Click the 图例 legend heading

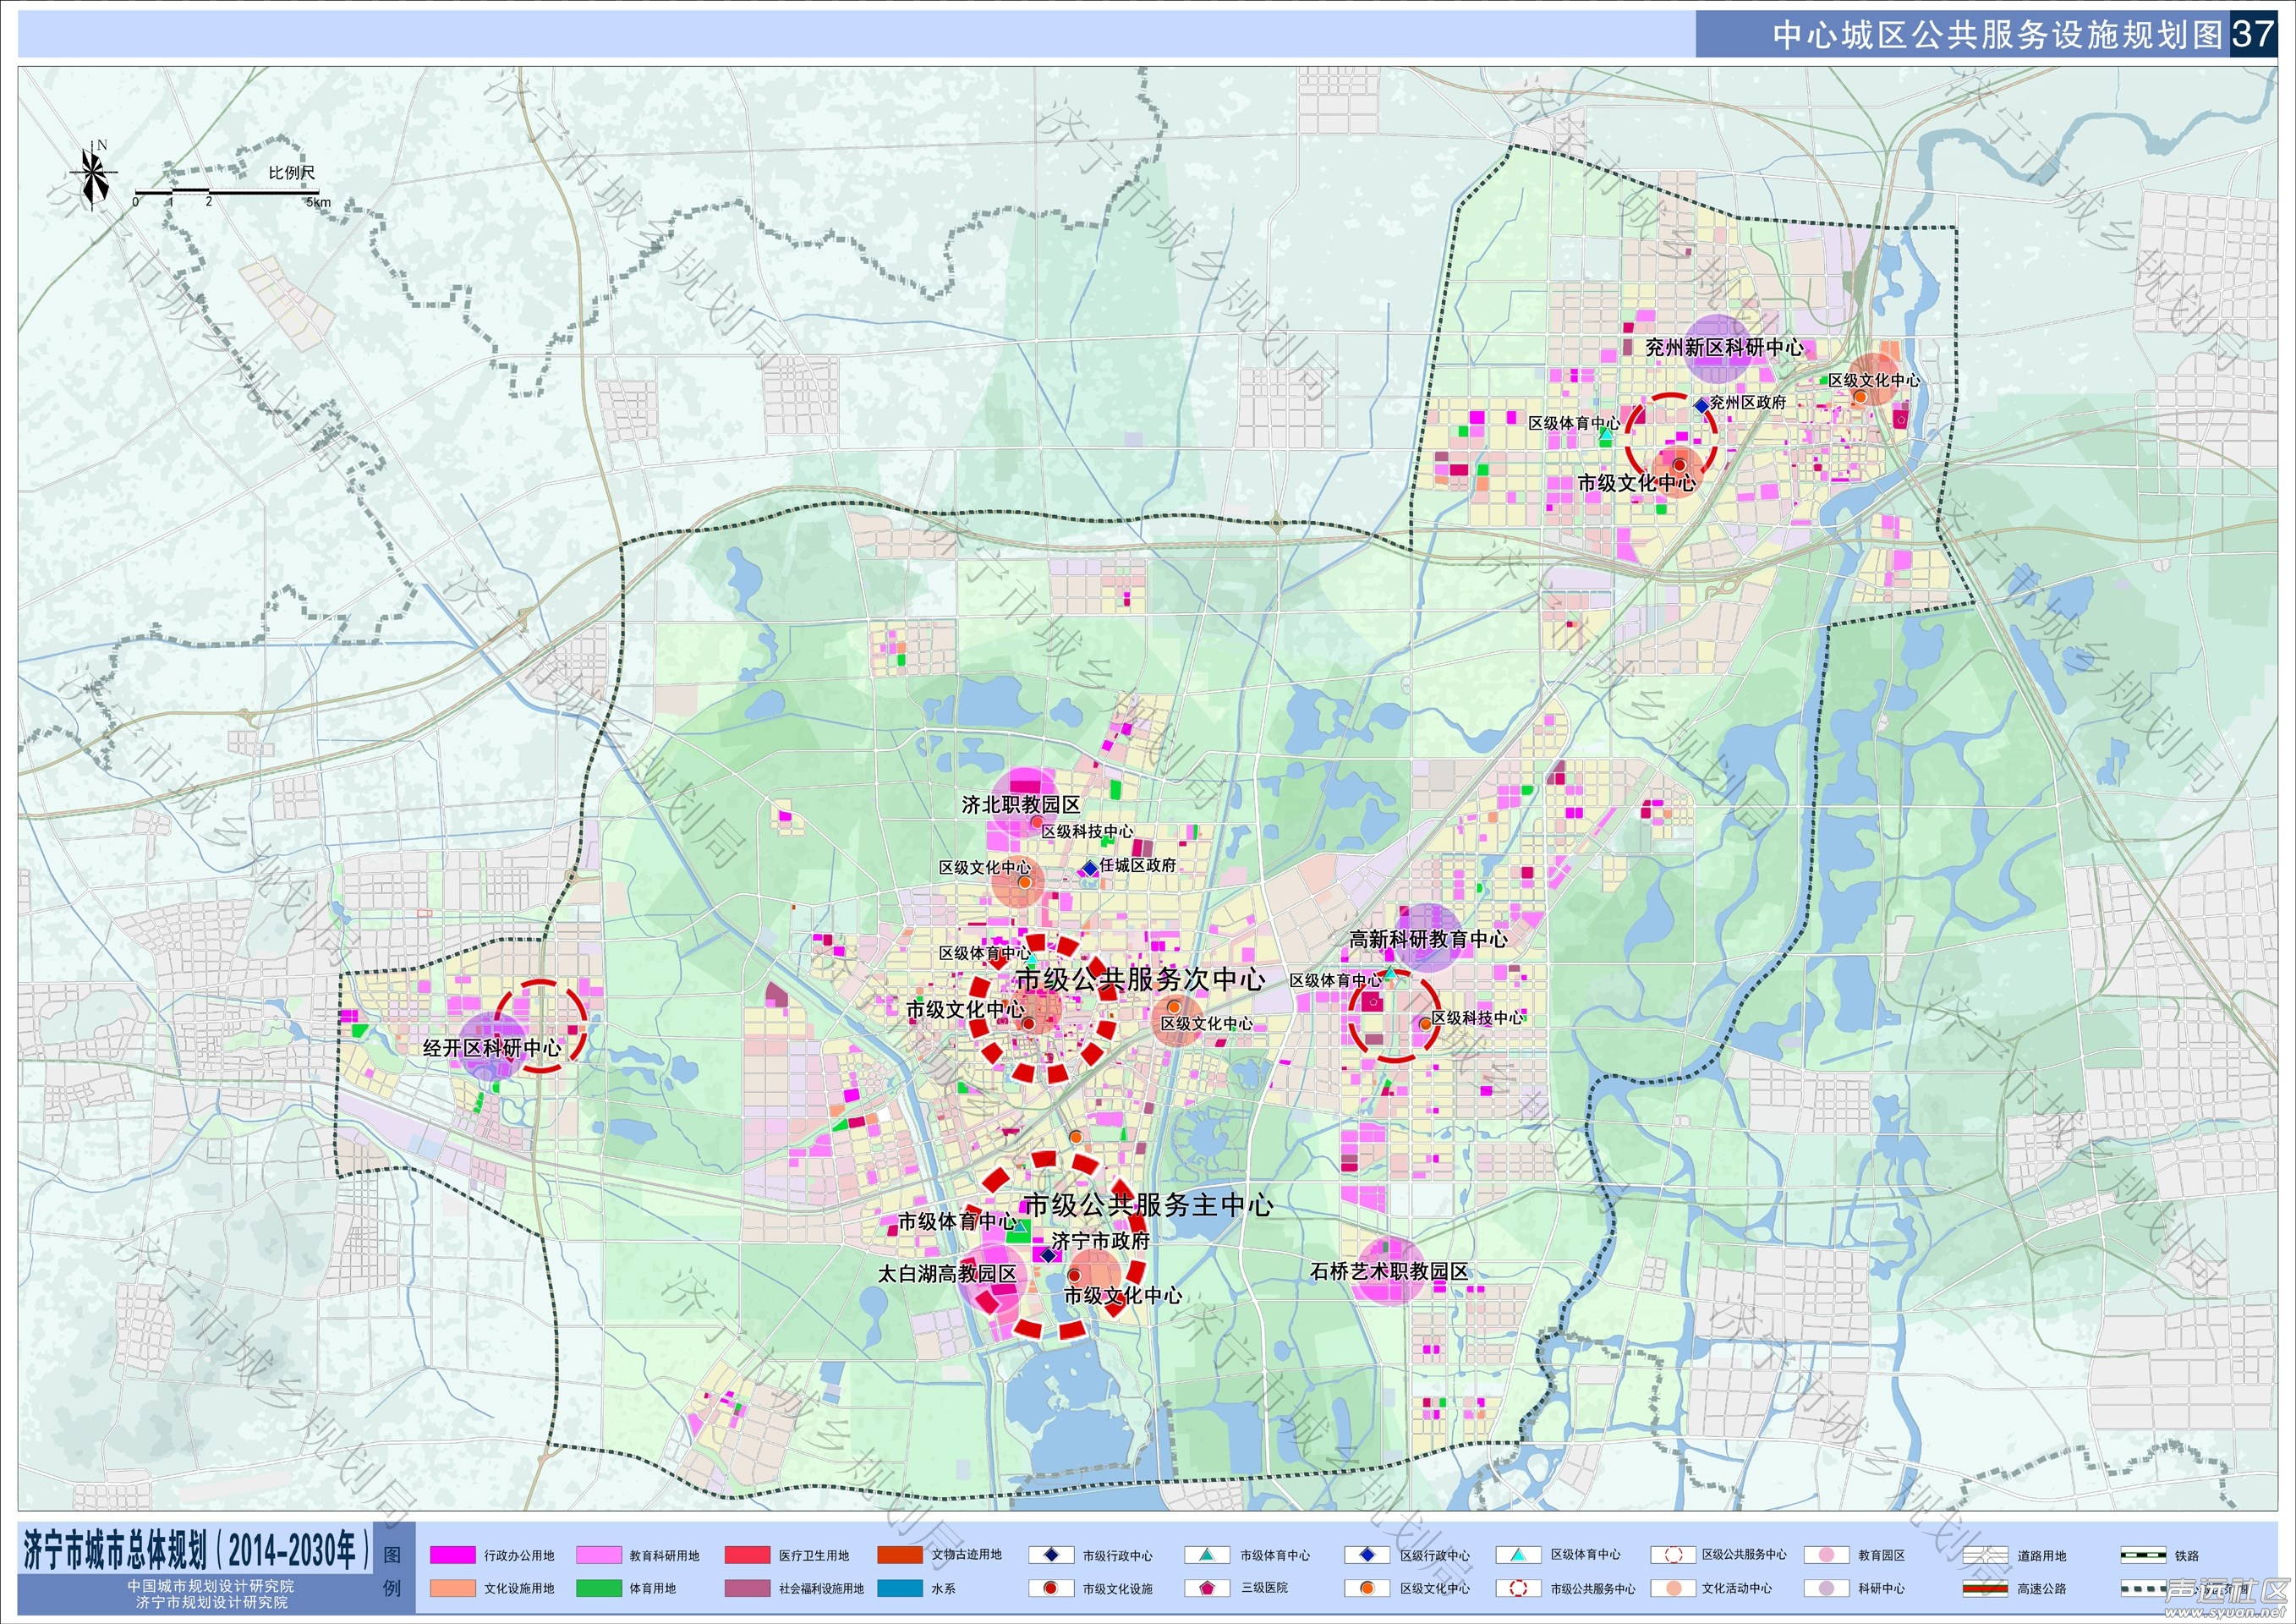pos(393,1571)
